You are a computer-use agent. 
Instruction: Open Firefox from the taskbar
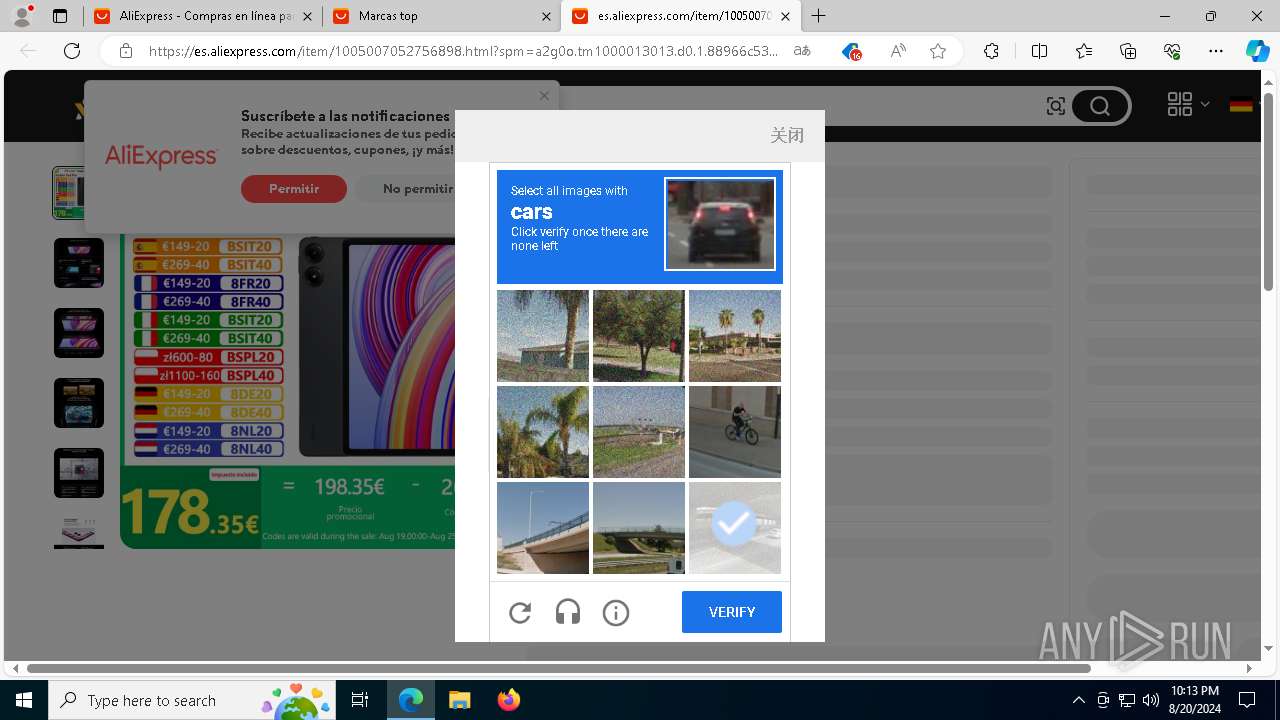508,700
